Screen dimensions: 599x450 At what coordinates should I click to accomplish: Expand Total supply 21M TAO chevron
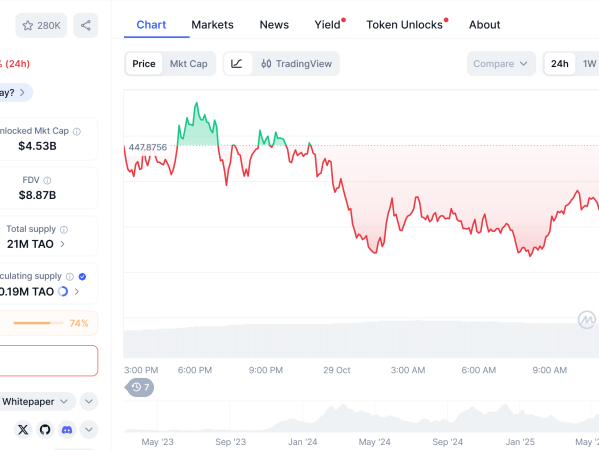63,244
